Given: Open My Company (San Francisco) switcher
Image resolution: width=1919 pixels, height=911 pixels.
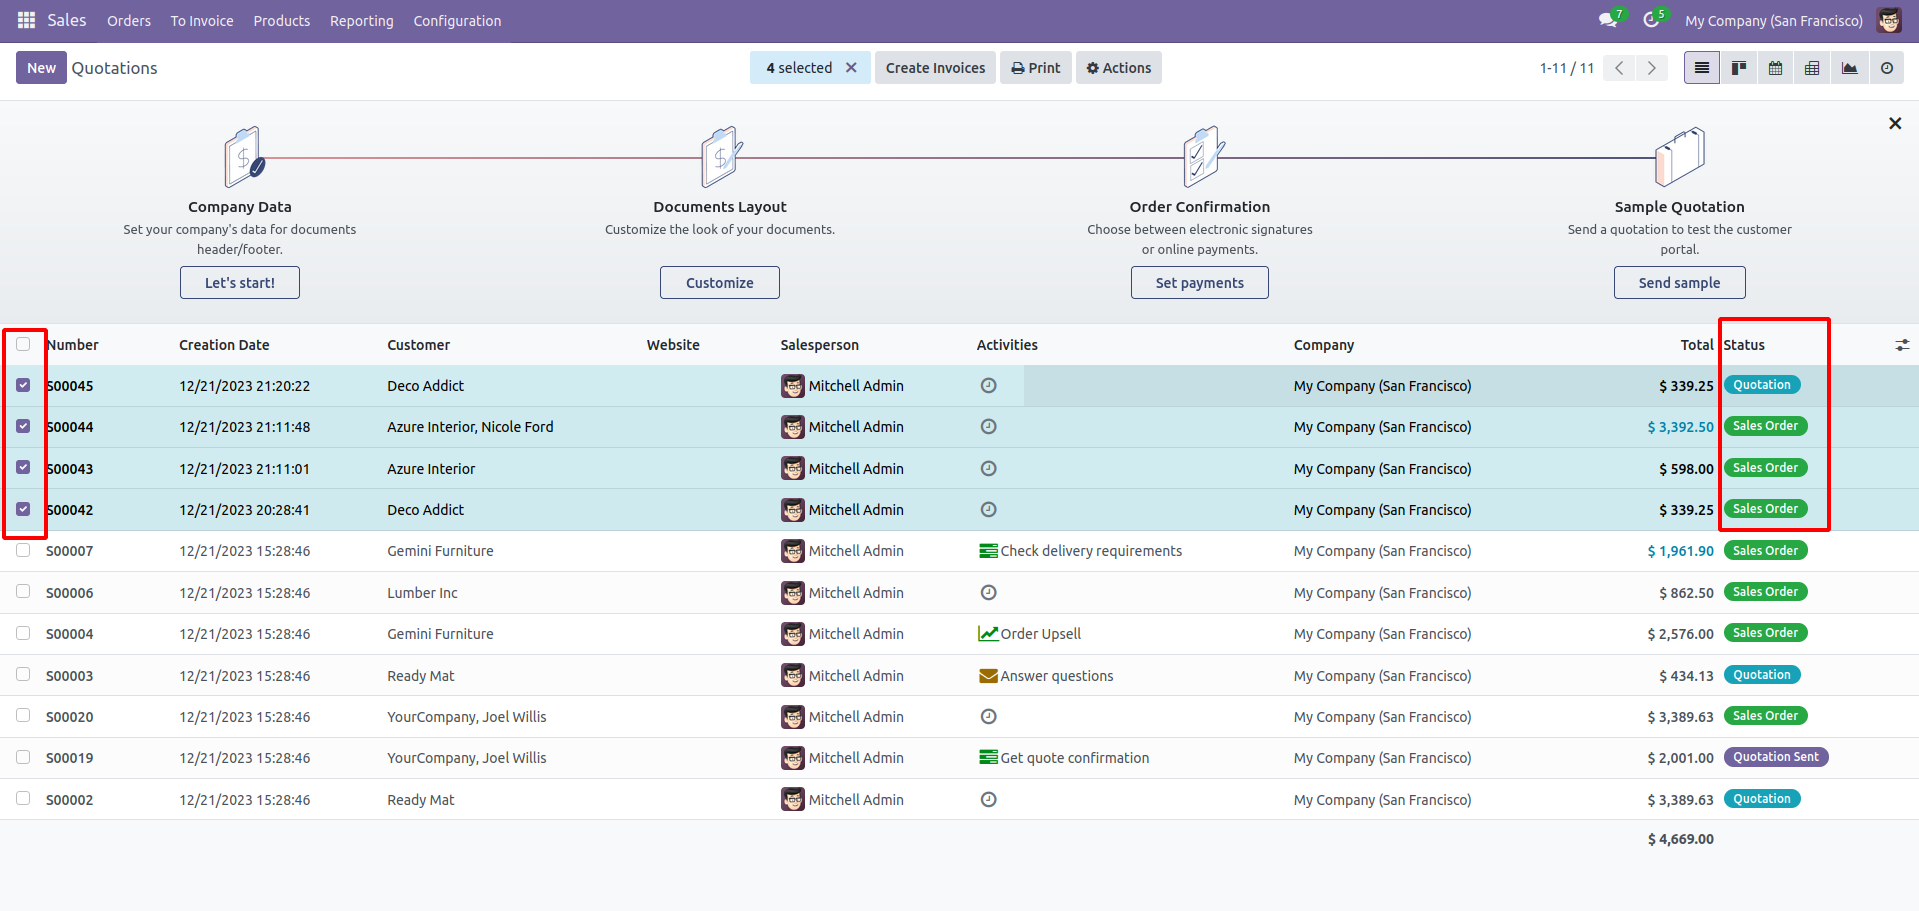Looking at the screenshot, I should 1773,21.
